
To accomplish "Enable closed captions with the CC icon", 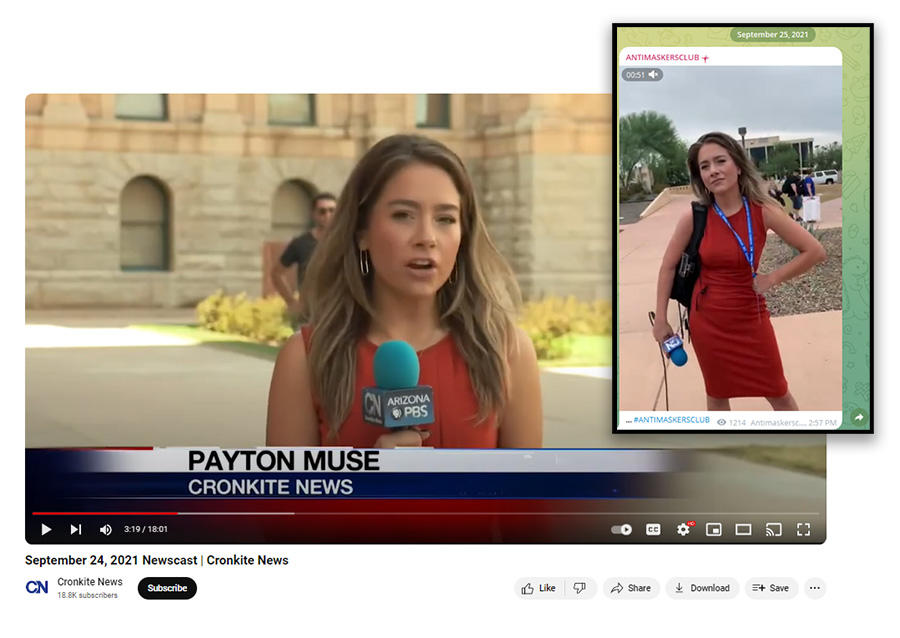I will [653, 530].
